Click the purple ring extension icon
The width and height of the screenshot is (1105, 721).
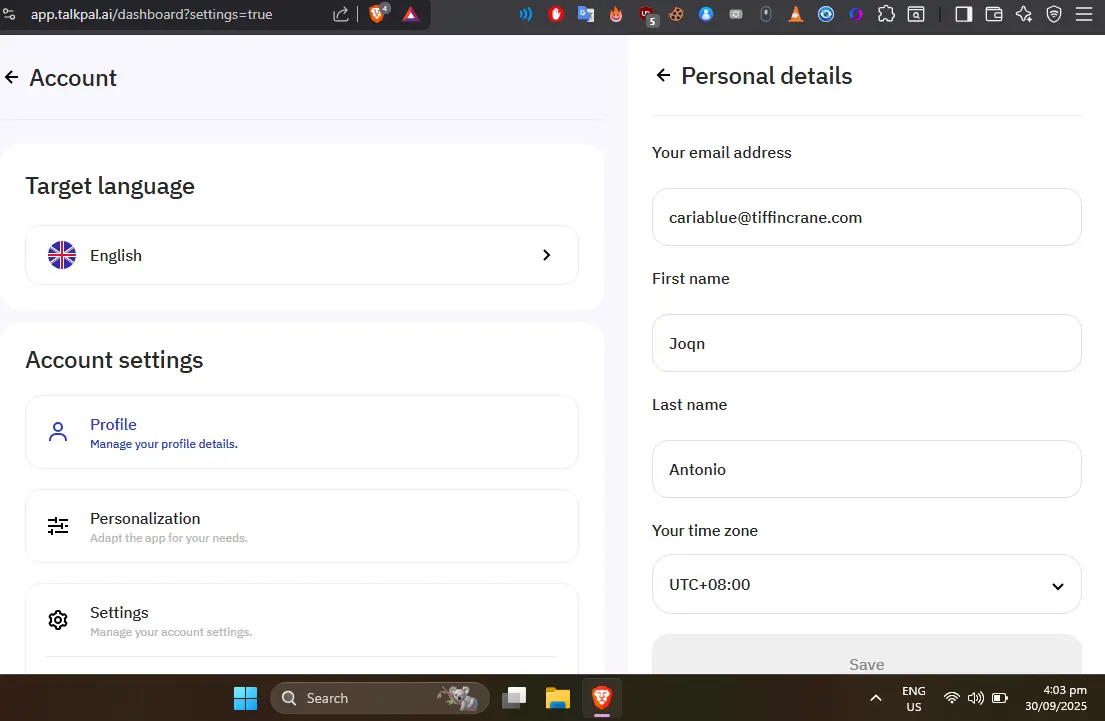856,14
